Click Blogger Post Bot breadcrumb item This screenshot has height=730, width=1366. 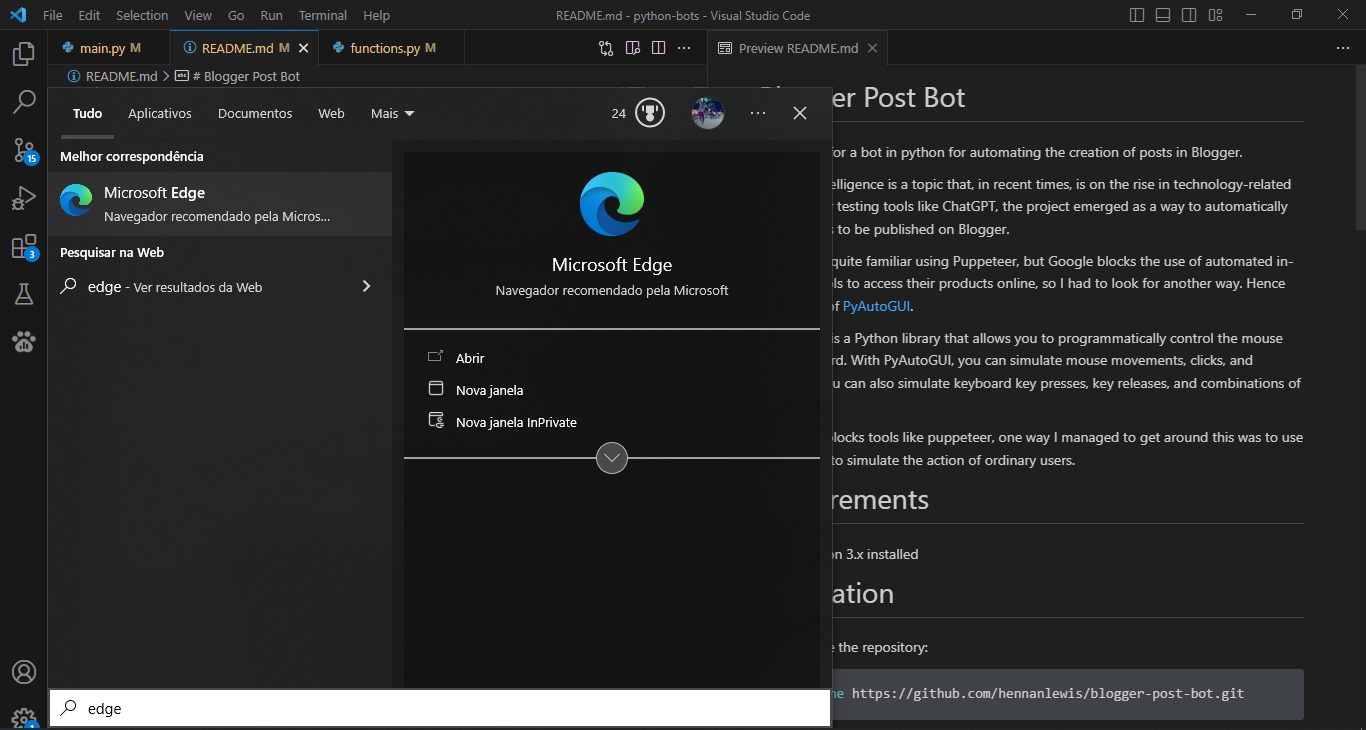pos(238,76)
